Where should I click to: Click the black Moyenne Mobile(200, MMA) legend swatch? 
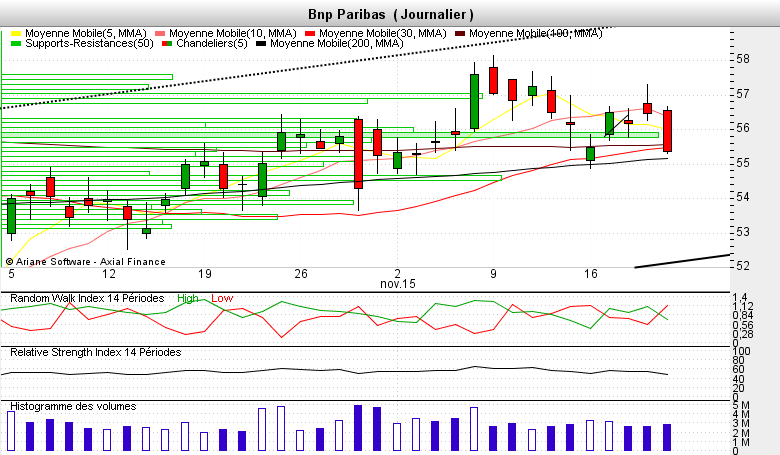pos(261,44)
